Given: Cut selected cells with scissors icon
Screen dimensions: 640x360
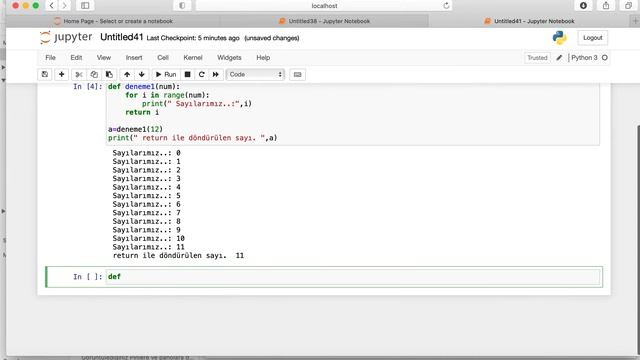Looking at the screenshot, I should coord(79,74).
